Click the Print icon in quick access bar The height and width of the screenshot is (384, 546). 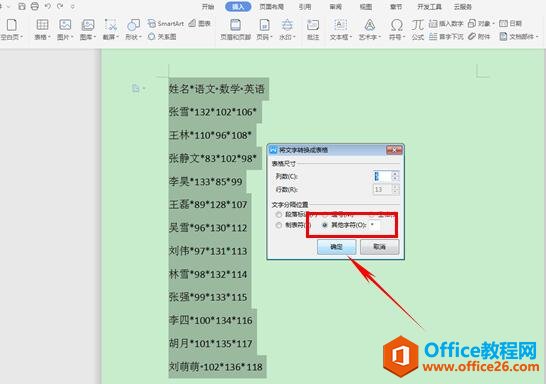point(35,6)
